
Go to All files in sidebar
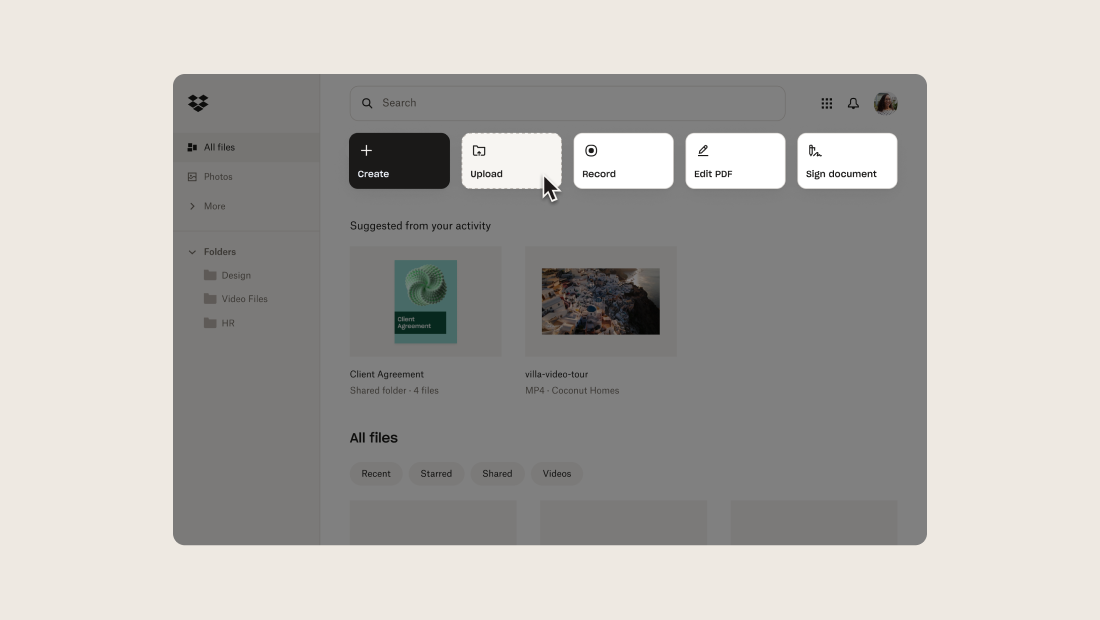(x=219, y=148)
